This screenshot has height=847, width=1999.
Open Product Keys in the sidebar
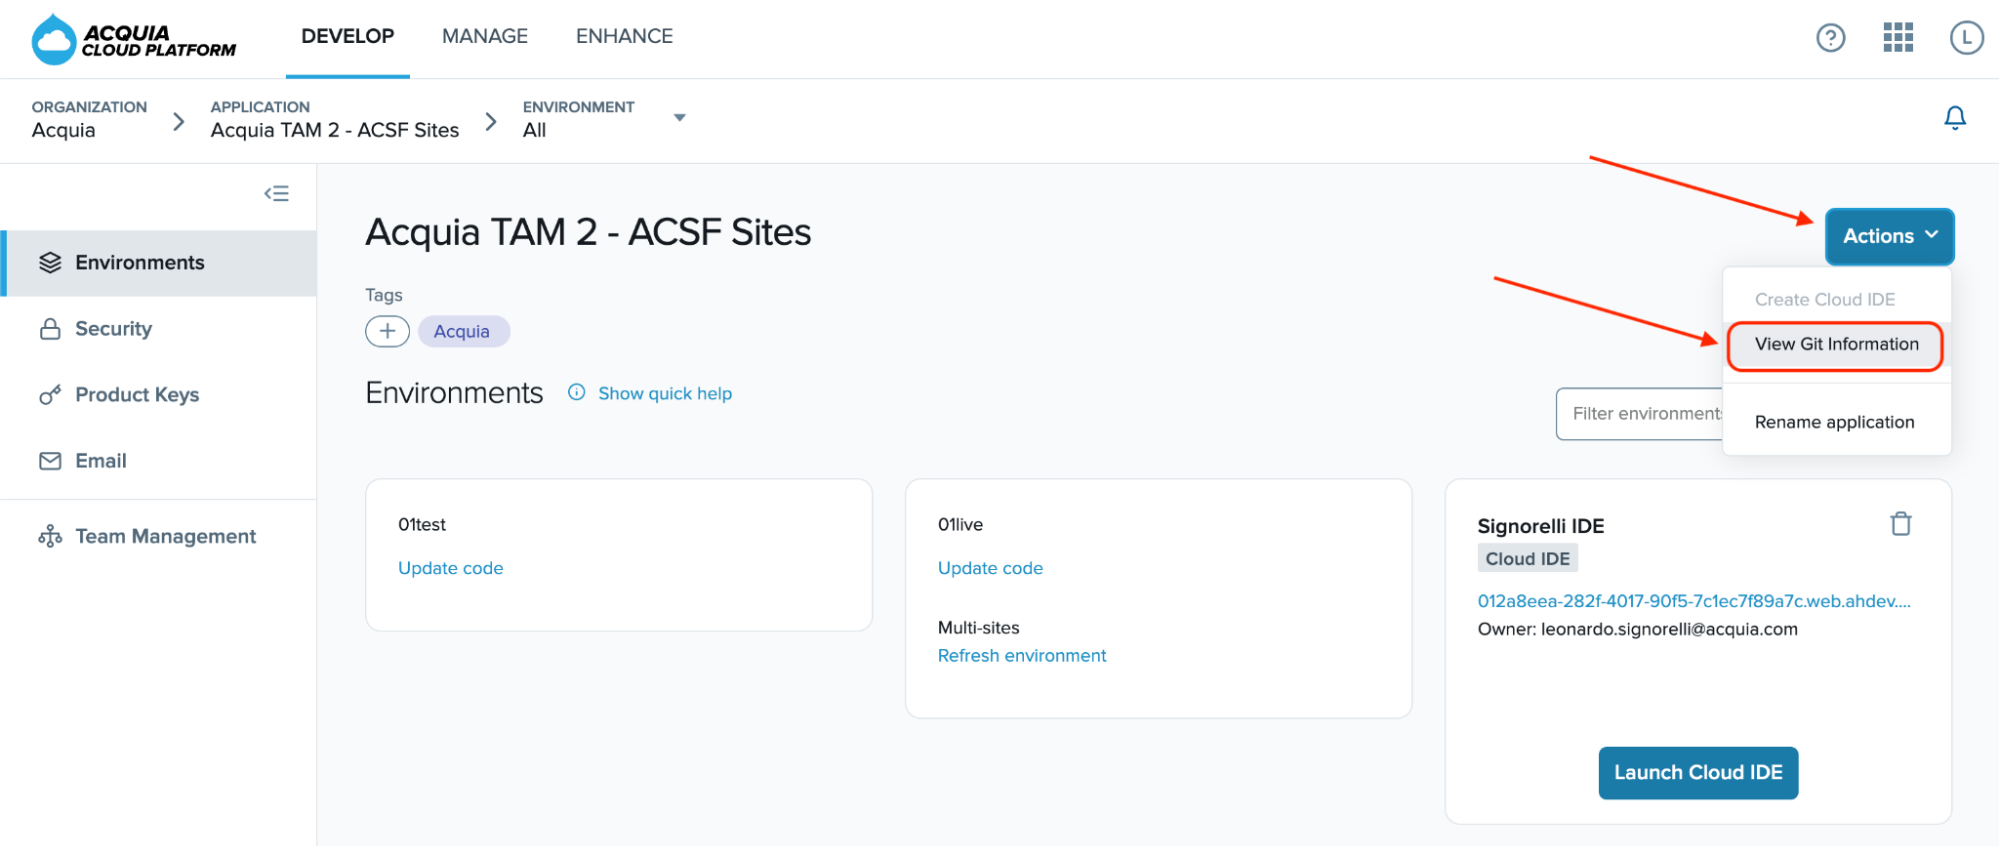tap(160, 395)
